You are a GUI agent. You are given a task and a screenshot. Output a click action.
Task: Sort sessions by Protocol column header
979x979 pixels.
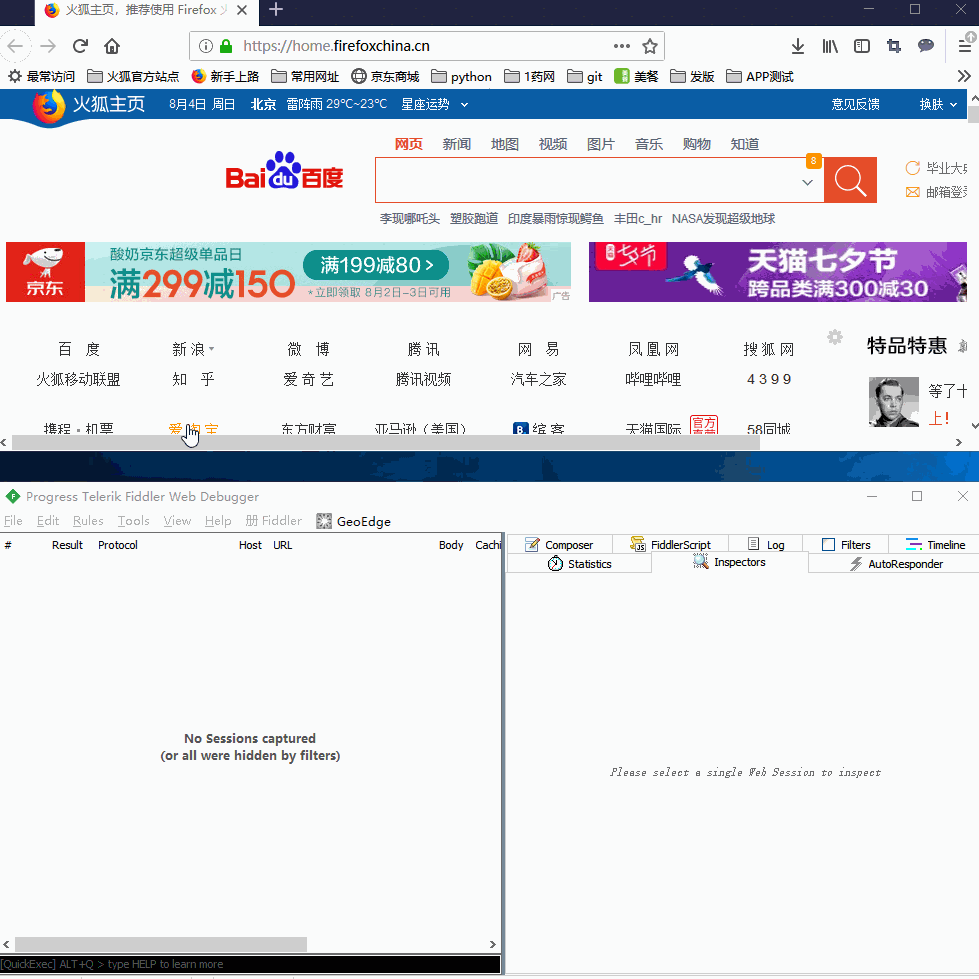click(x=117, y=545)
